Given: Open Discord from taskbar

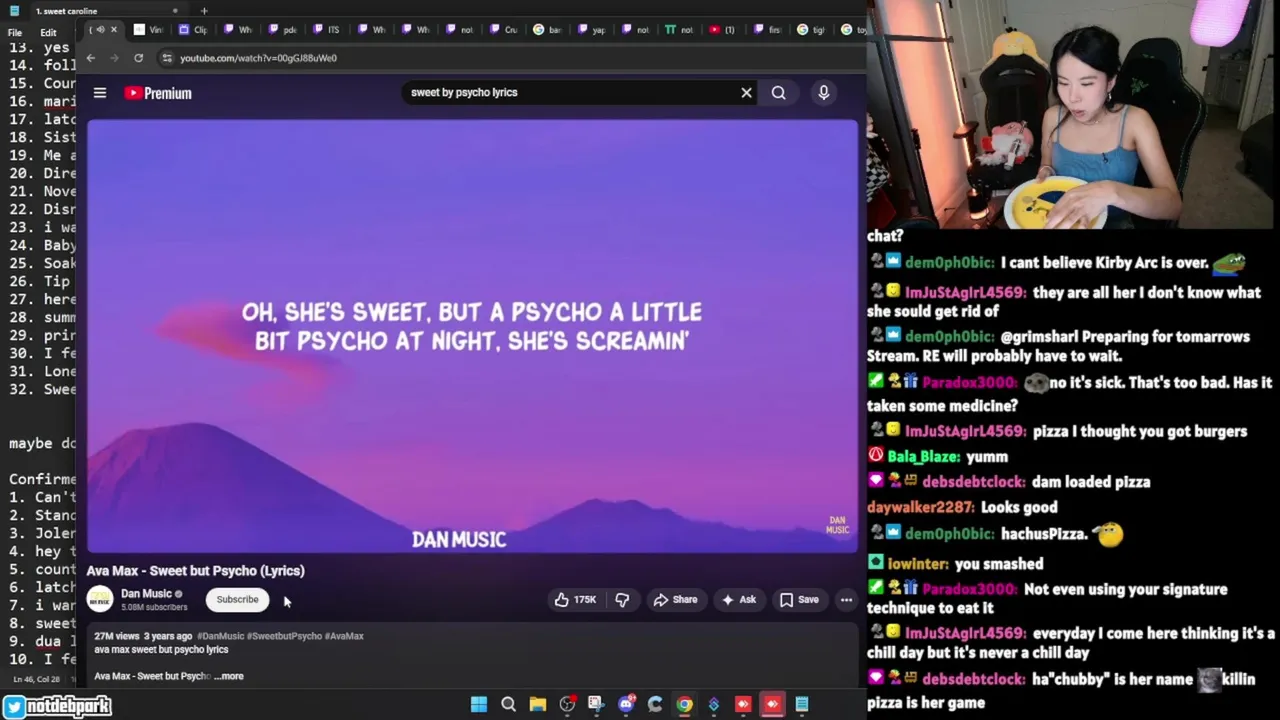Looking at the screenshot, I should (626, 704).
